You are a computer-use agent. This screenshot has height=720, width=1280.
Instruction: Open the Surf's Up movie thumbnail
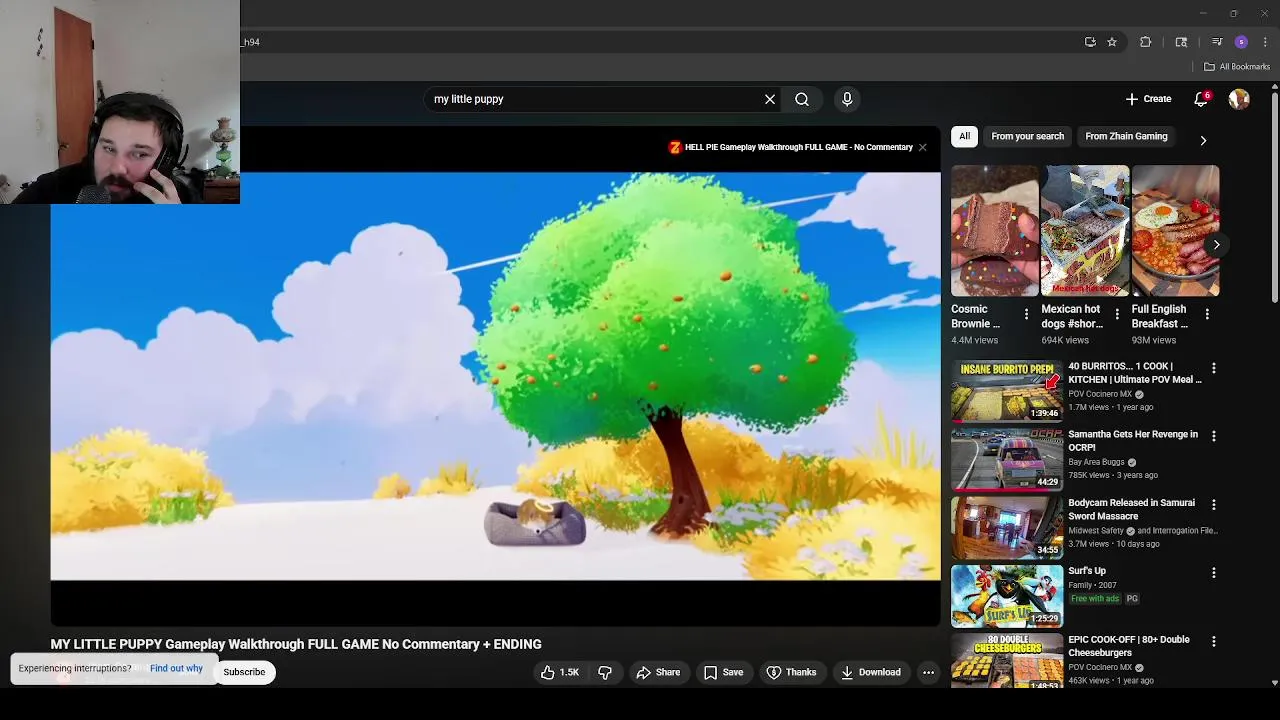tap(1007, 595)
